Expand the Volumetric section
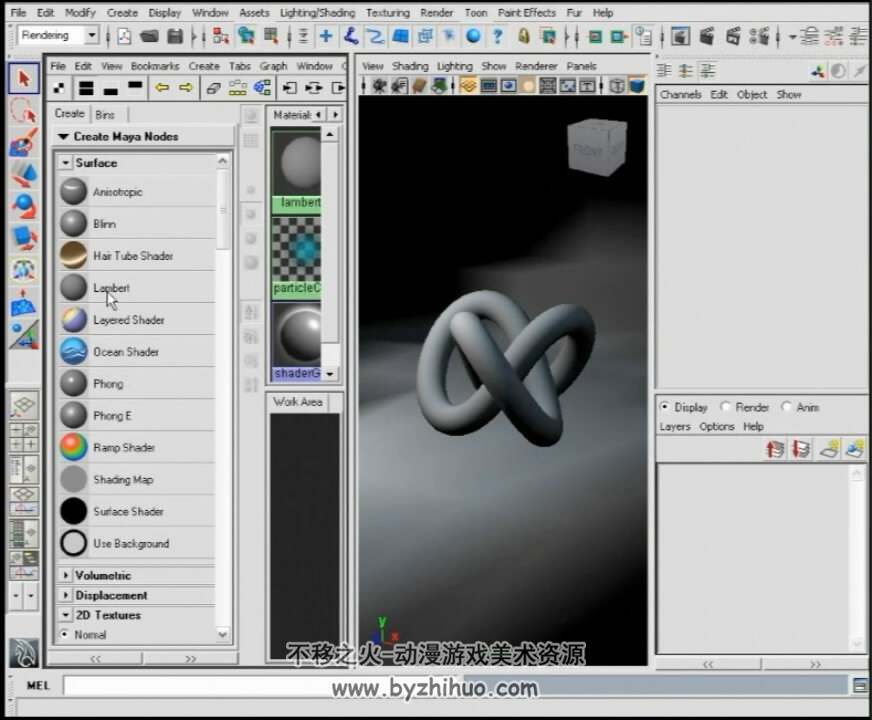Screen dimensions: 872x720 point(66,575)
